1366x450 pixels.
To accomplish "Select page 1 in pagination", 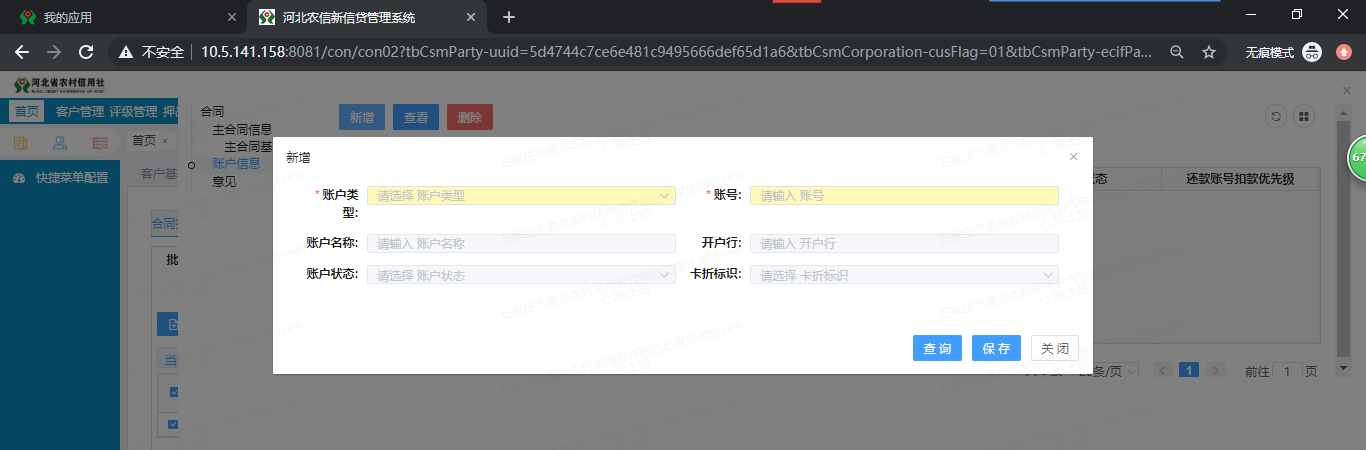I will 1189,371.
